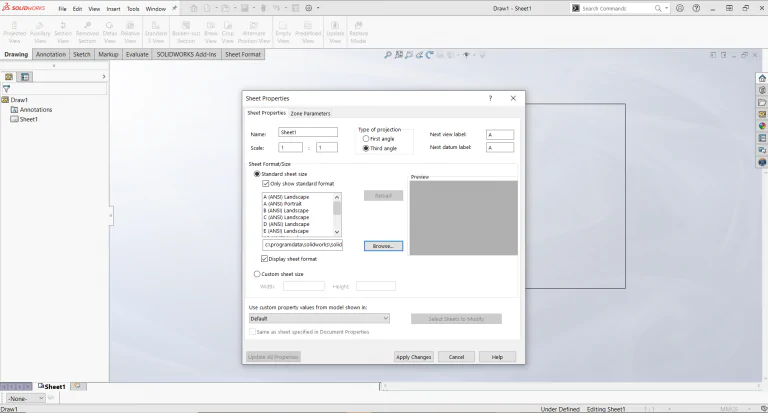Open SOLIDWORKS Resources home in the task pane

[762, 78]
